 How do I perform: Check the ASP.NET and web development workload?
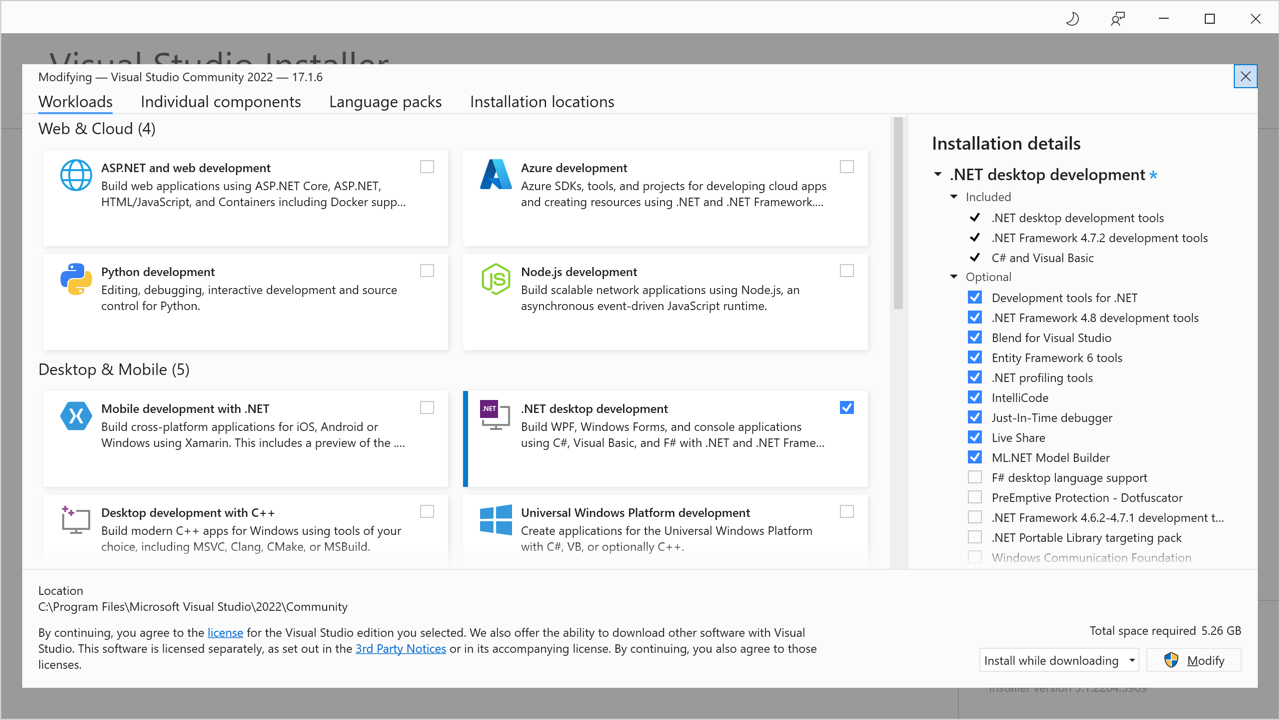point(427,167)
